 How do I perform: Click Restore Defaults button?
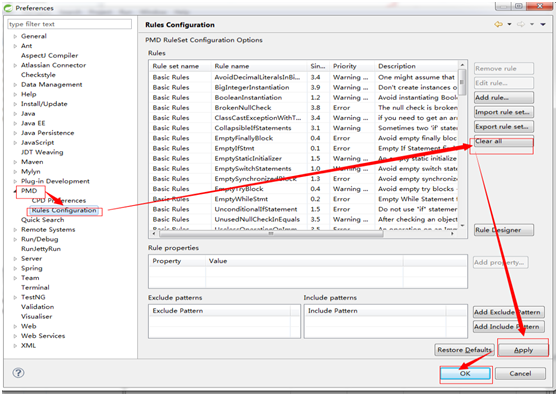[464, 350]
